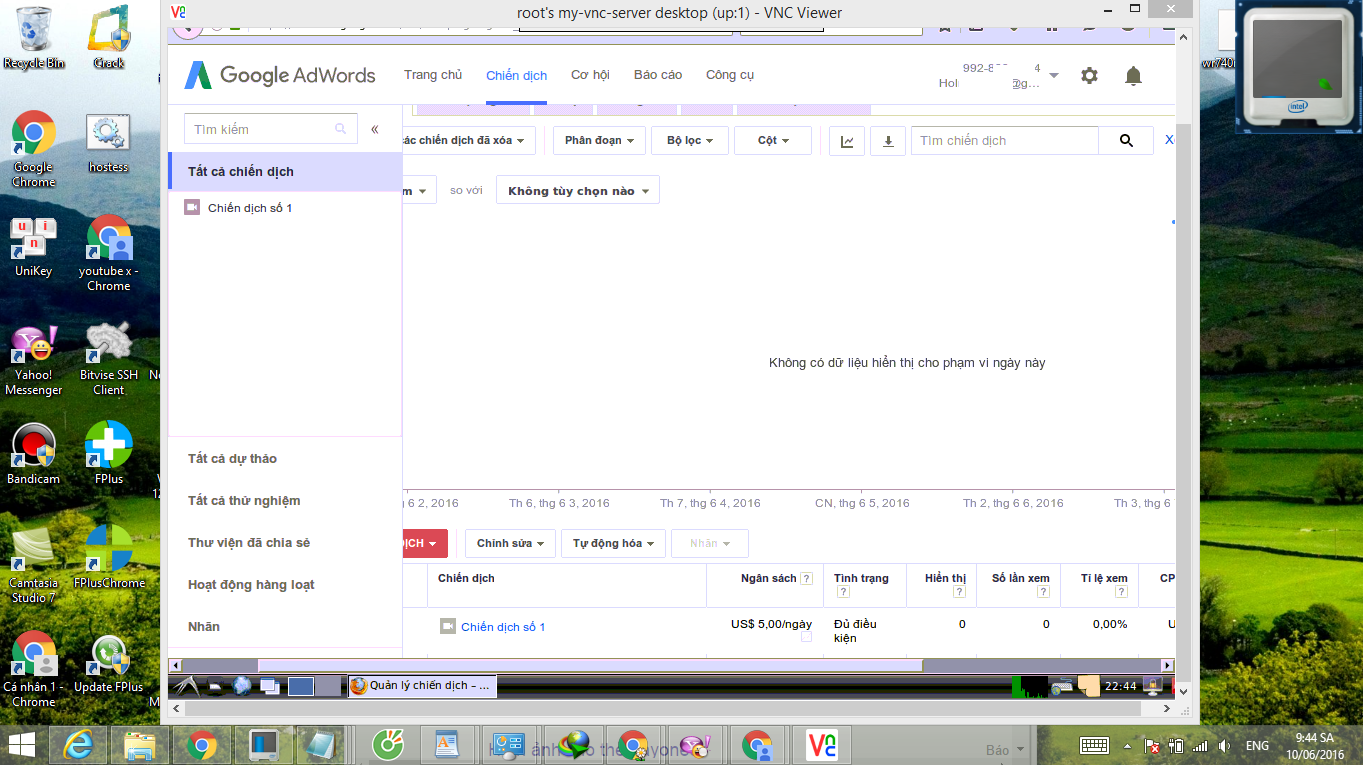Open UniKey desktop shortcut

33,248
